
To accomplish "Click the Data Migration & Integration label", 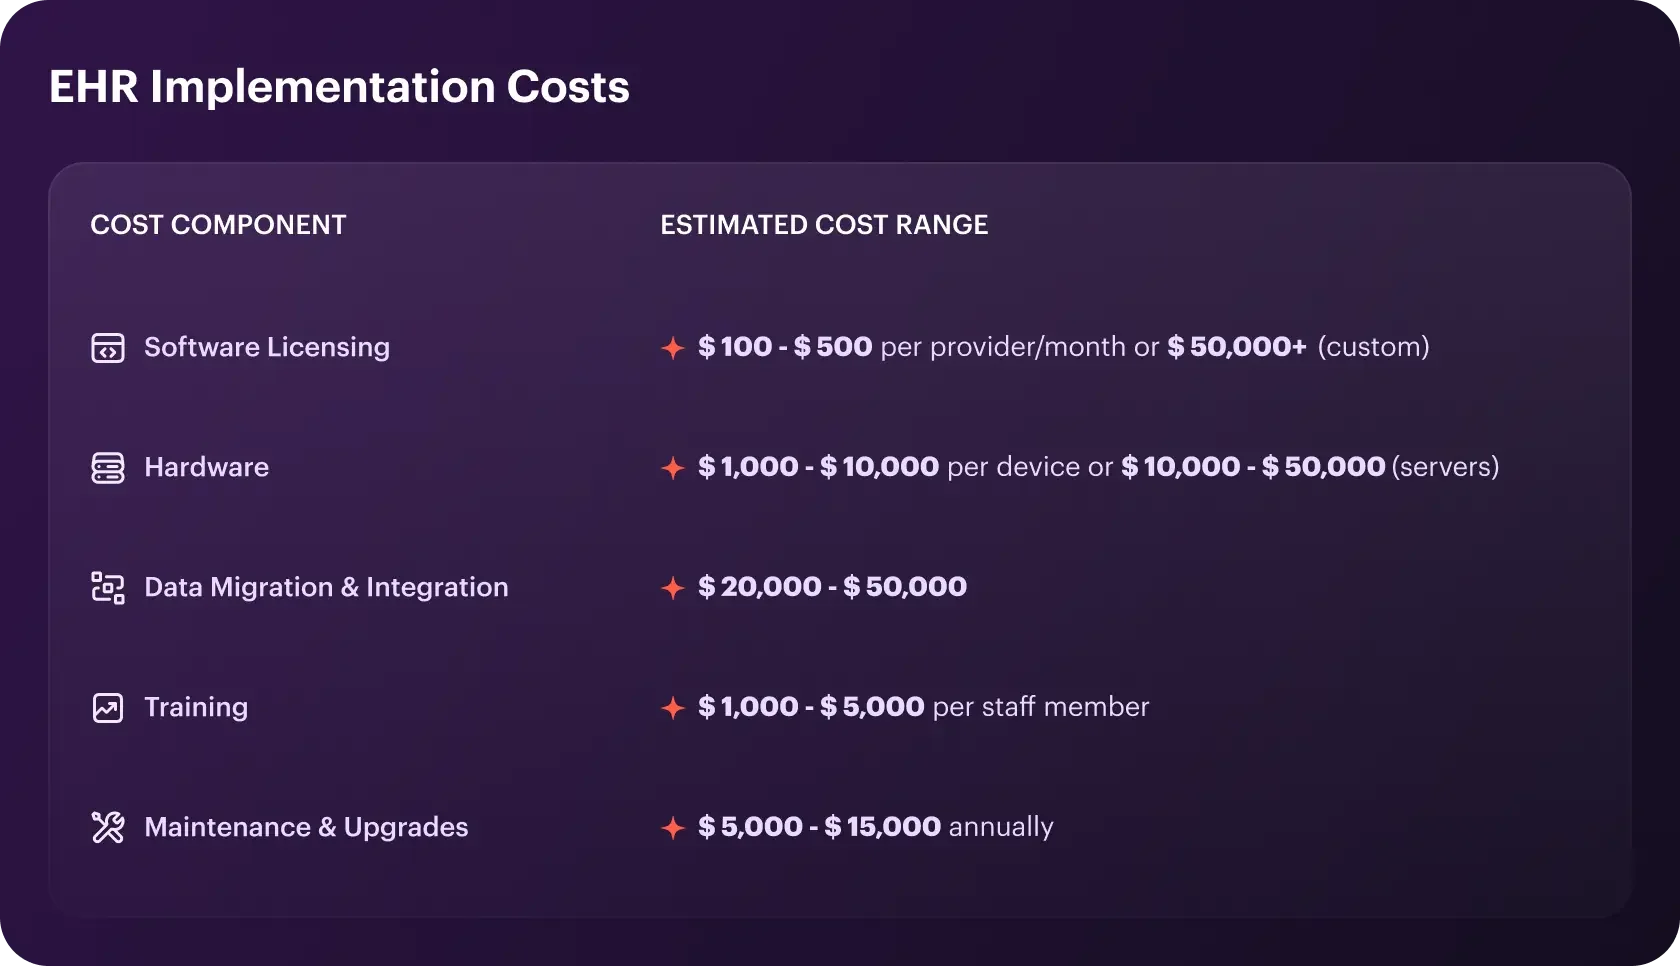I will tap(326, 587).
